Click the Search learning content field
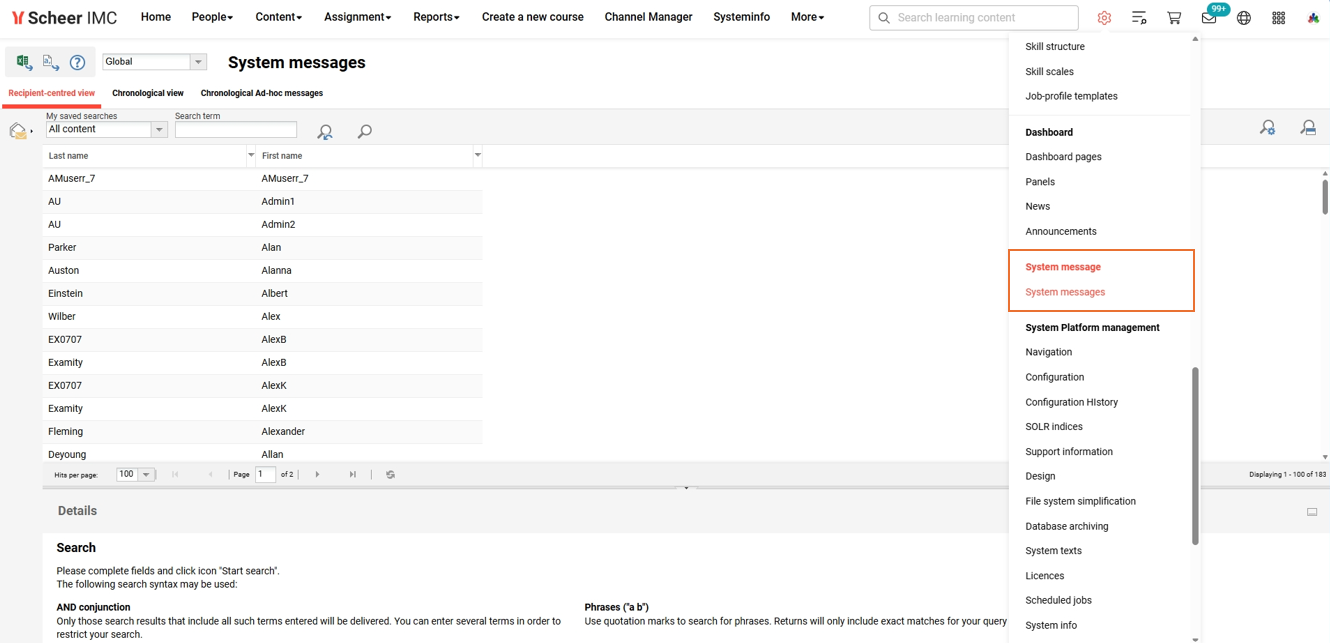This screenshot has width=1330, height=643. click(x=974, y=18)
